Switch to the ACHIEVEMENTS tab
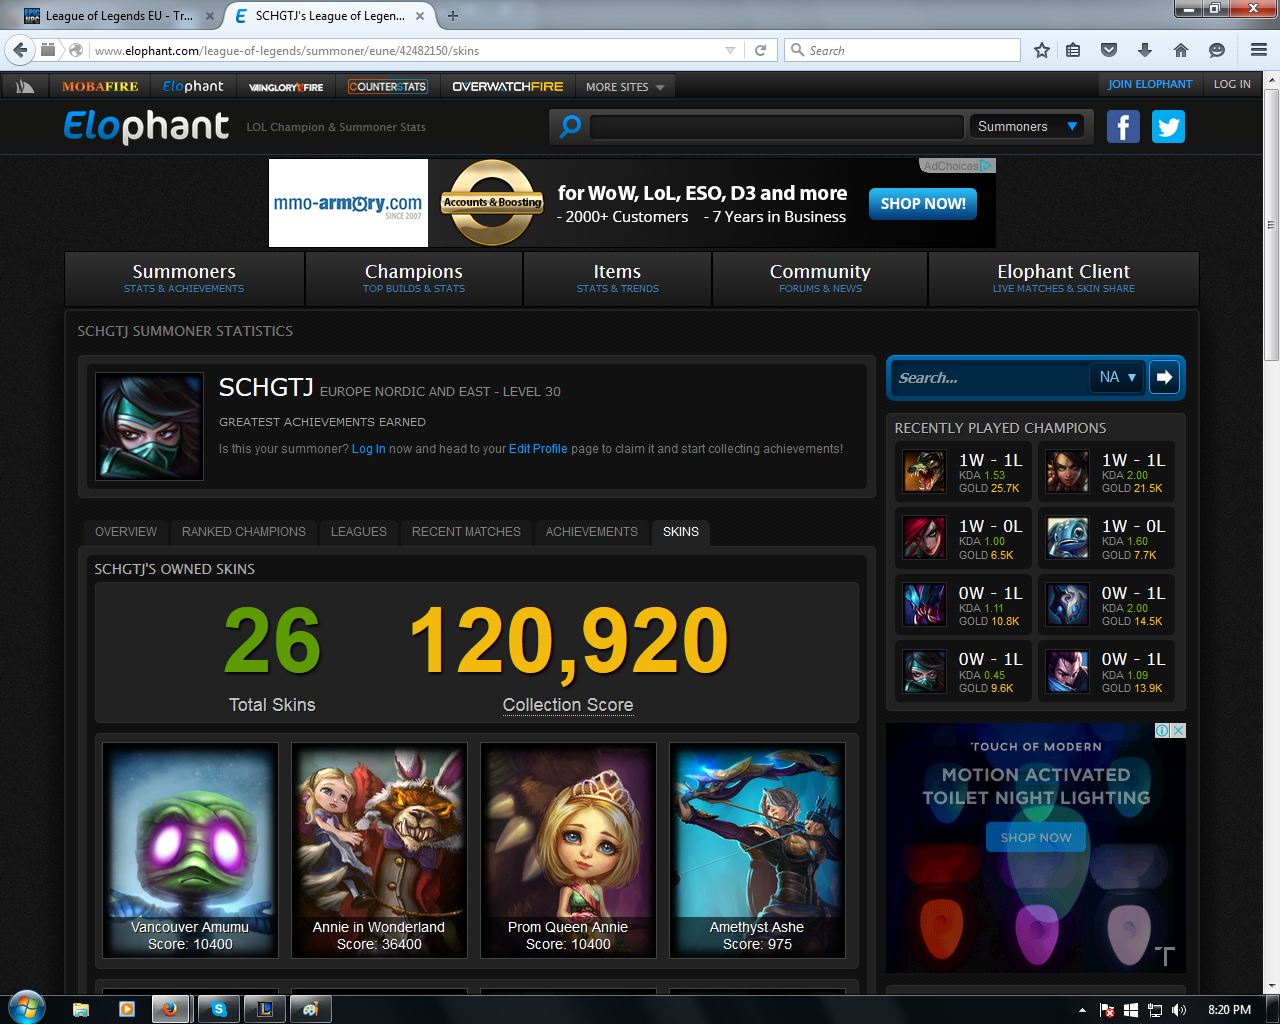Image resolution: width=1280 pixels, height=1024 pixels. [592, 532]
